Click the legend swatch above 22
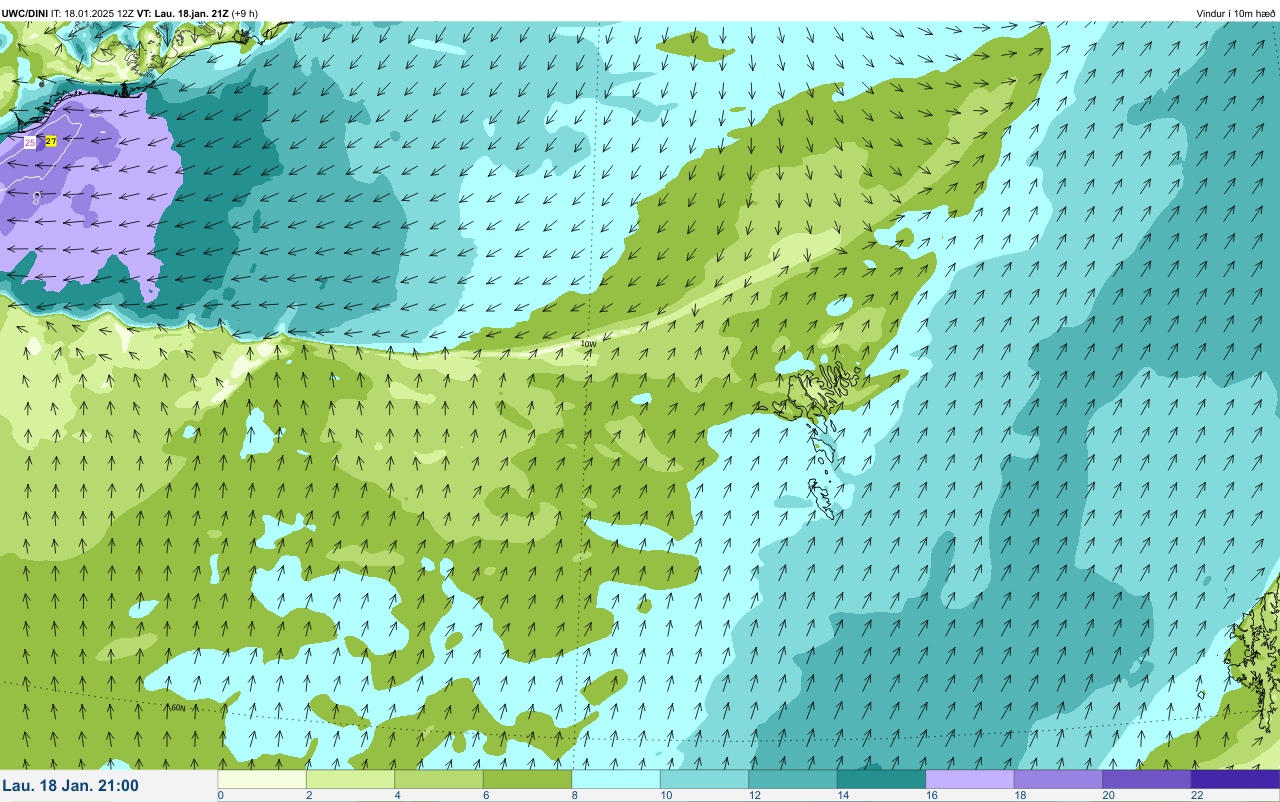 [x=1235, y=779]
